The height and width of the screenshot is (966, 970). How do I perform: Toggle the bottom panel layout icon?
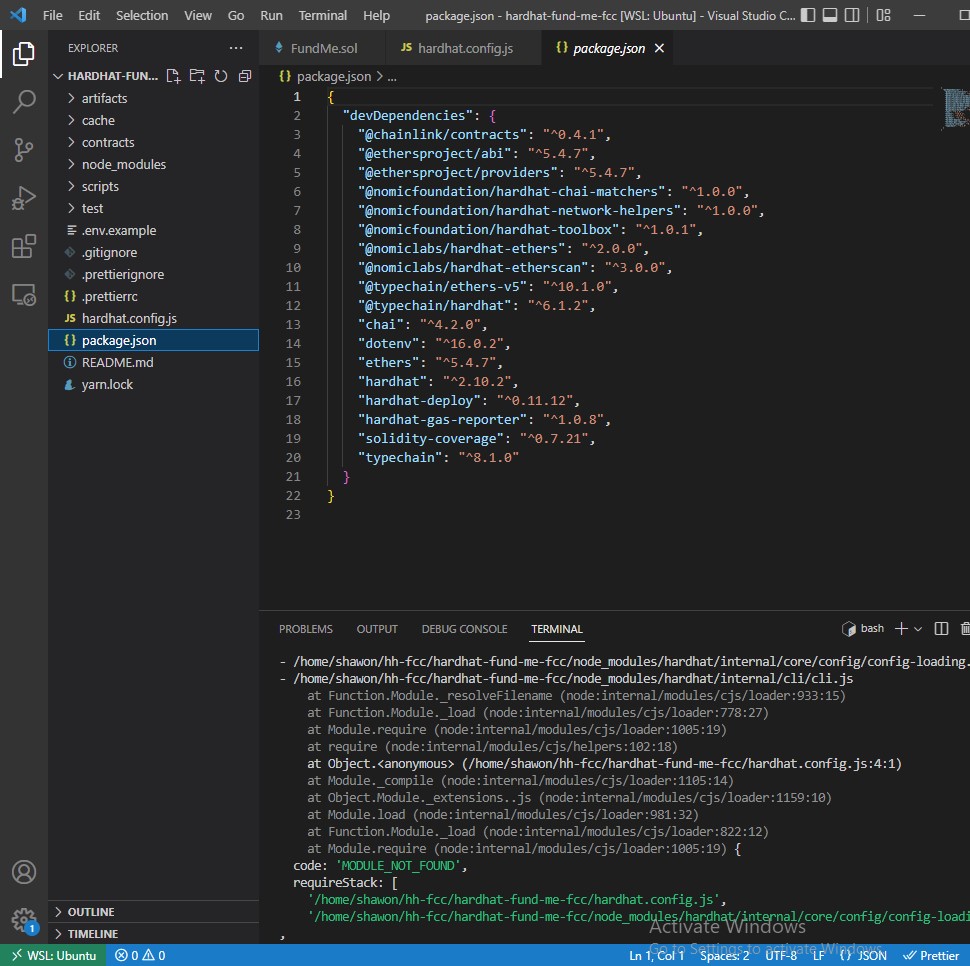coord(830,15)
